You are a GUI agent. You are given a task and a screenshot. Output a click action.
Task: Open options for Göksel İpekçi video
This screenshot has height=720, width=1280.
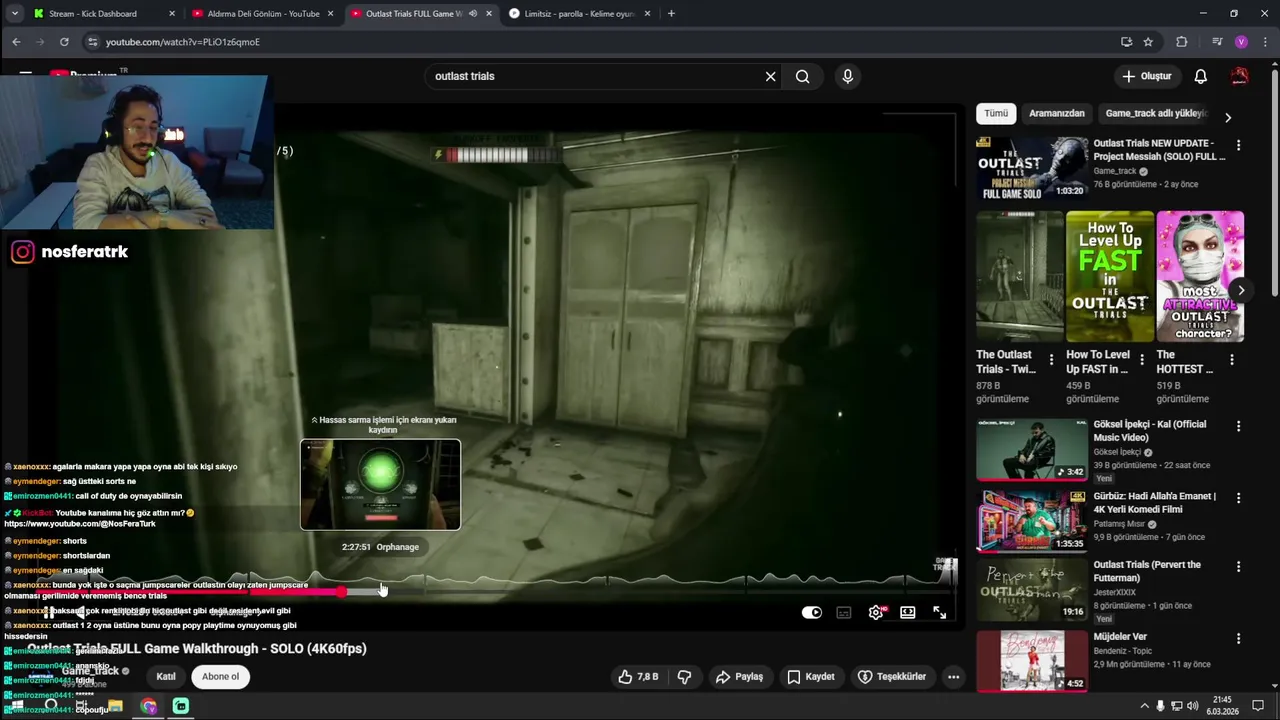tap(1238, 426)
